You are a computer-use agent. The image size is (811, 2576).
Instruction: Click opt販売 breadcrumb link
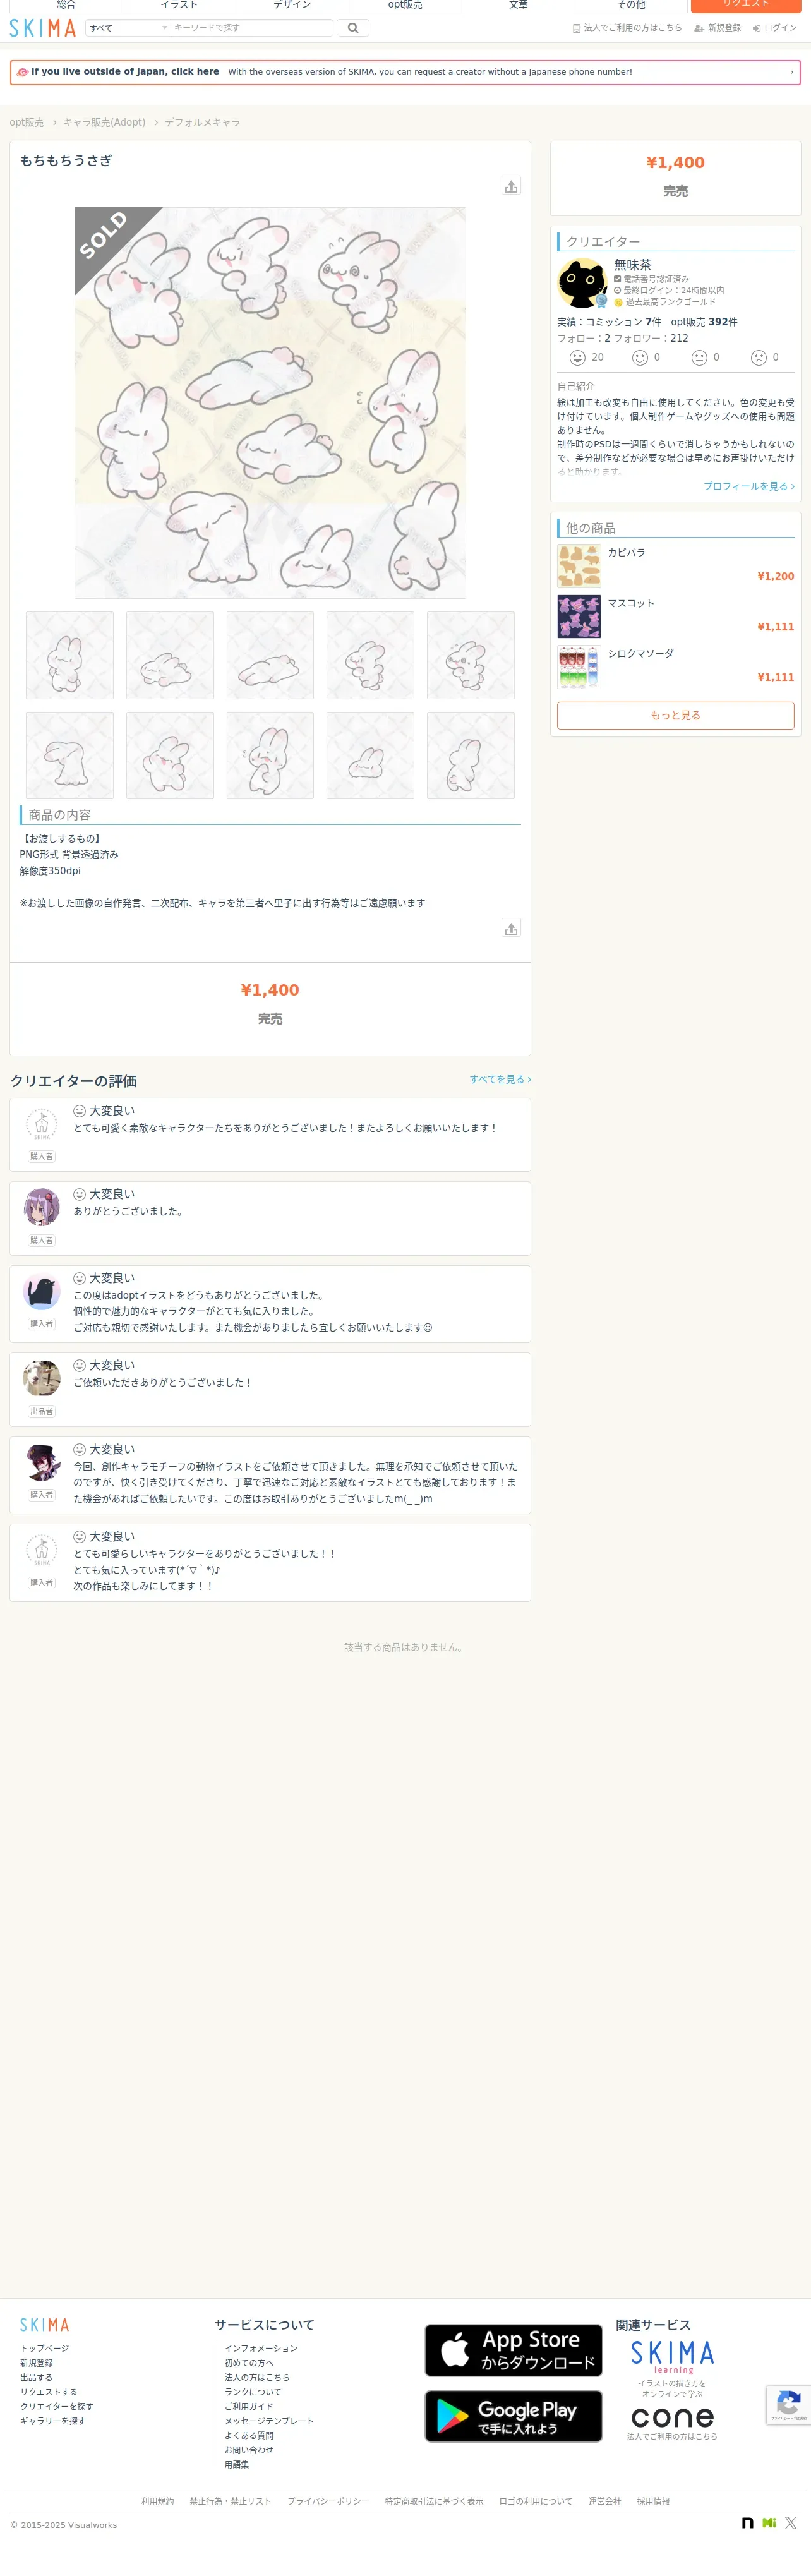click(x=27, y=122)
